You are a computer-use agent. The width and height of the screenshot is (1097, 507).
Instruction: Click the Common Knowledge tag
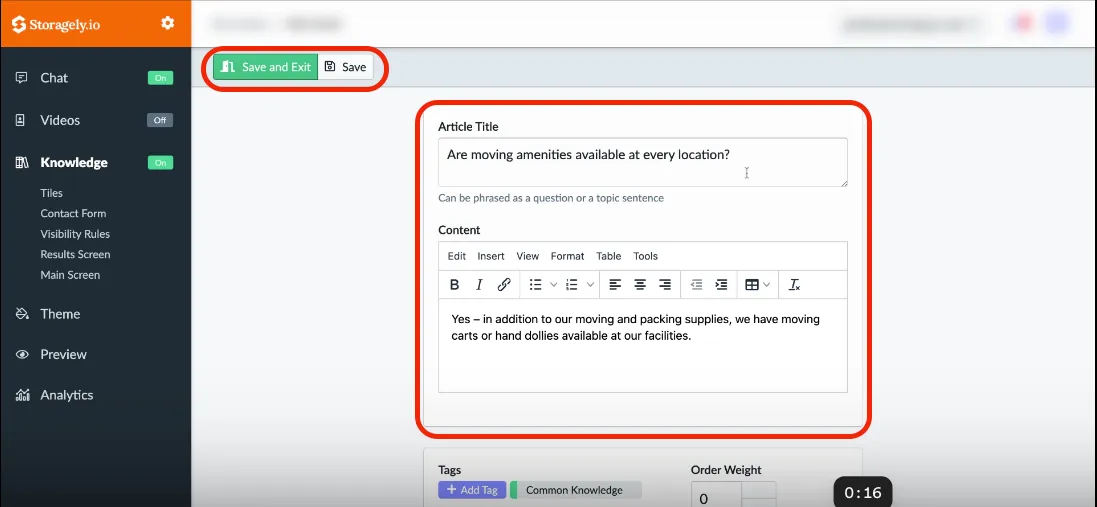575,490
